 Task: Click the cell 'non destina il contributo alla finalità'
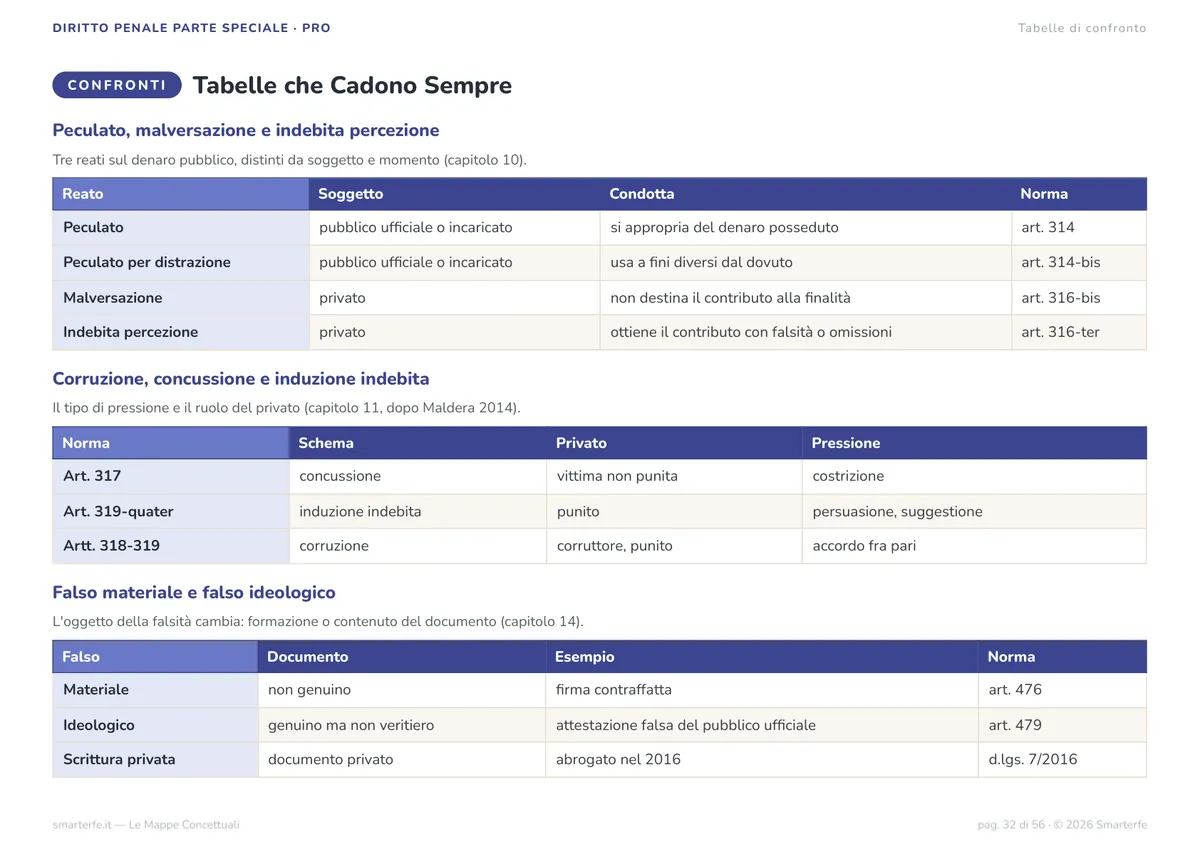tap(805, 298)
